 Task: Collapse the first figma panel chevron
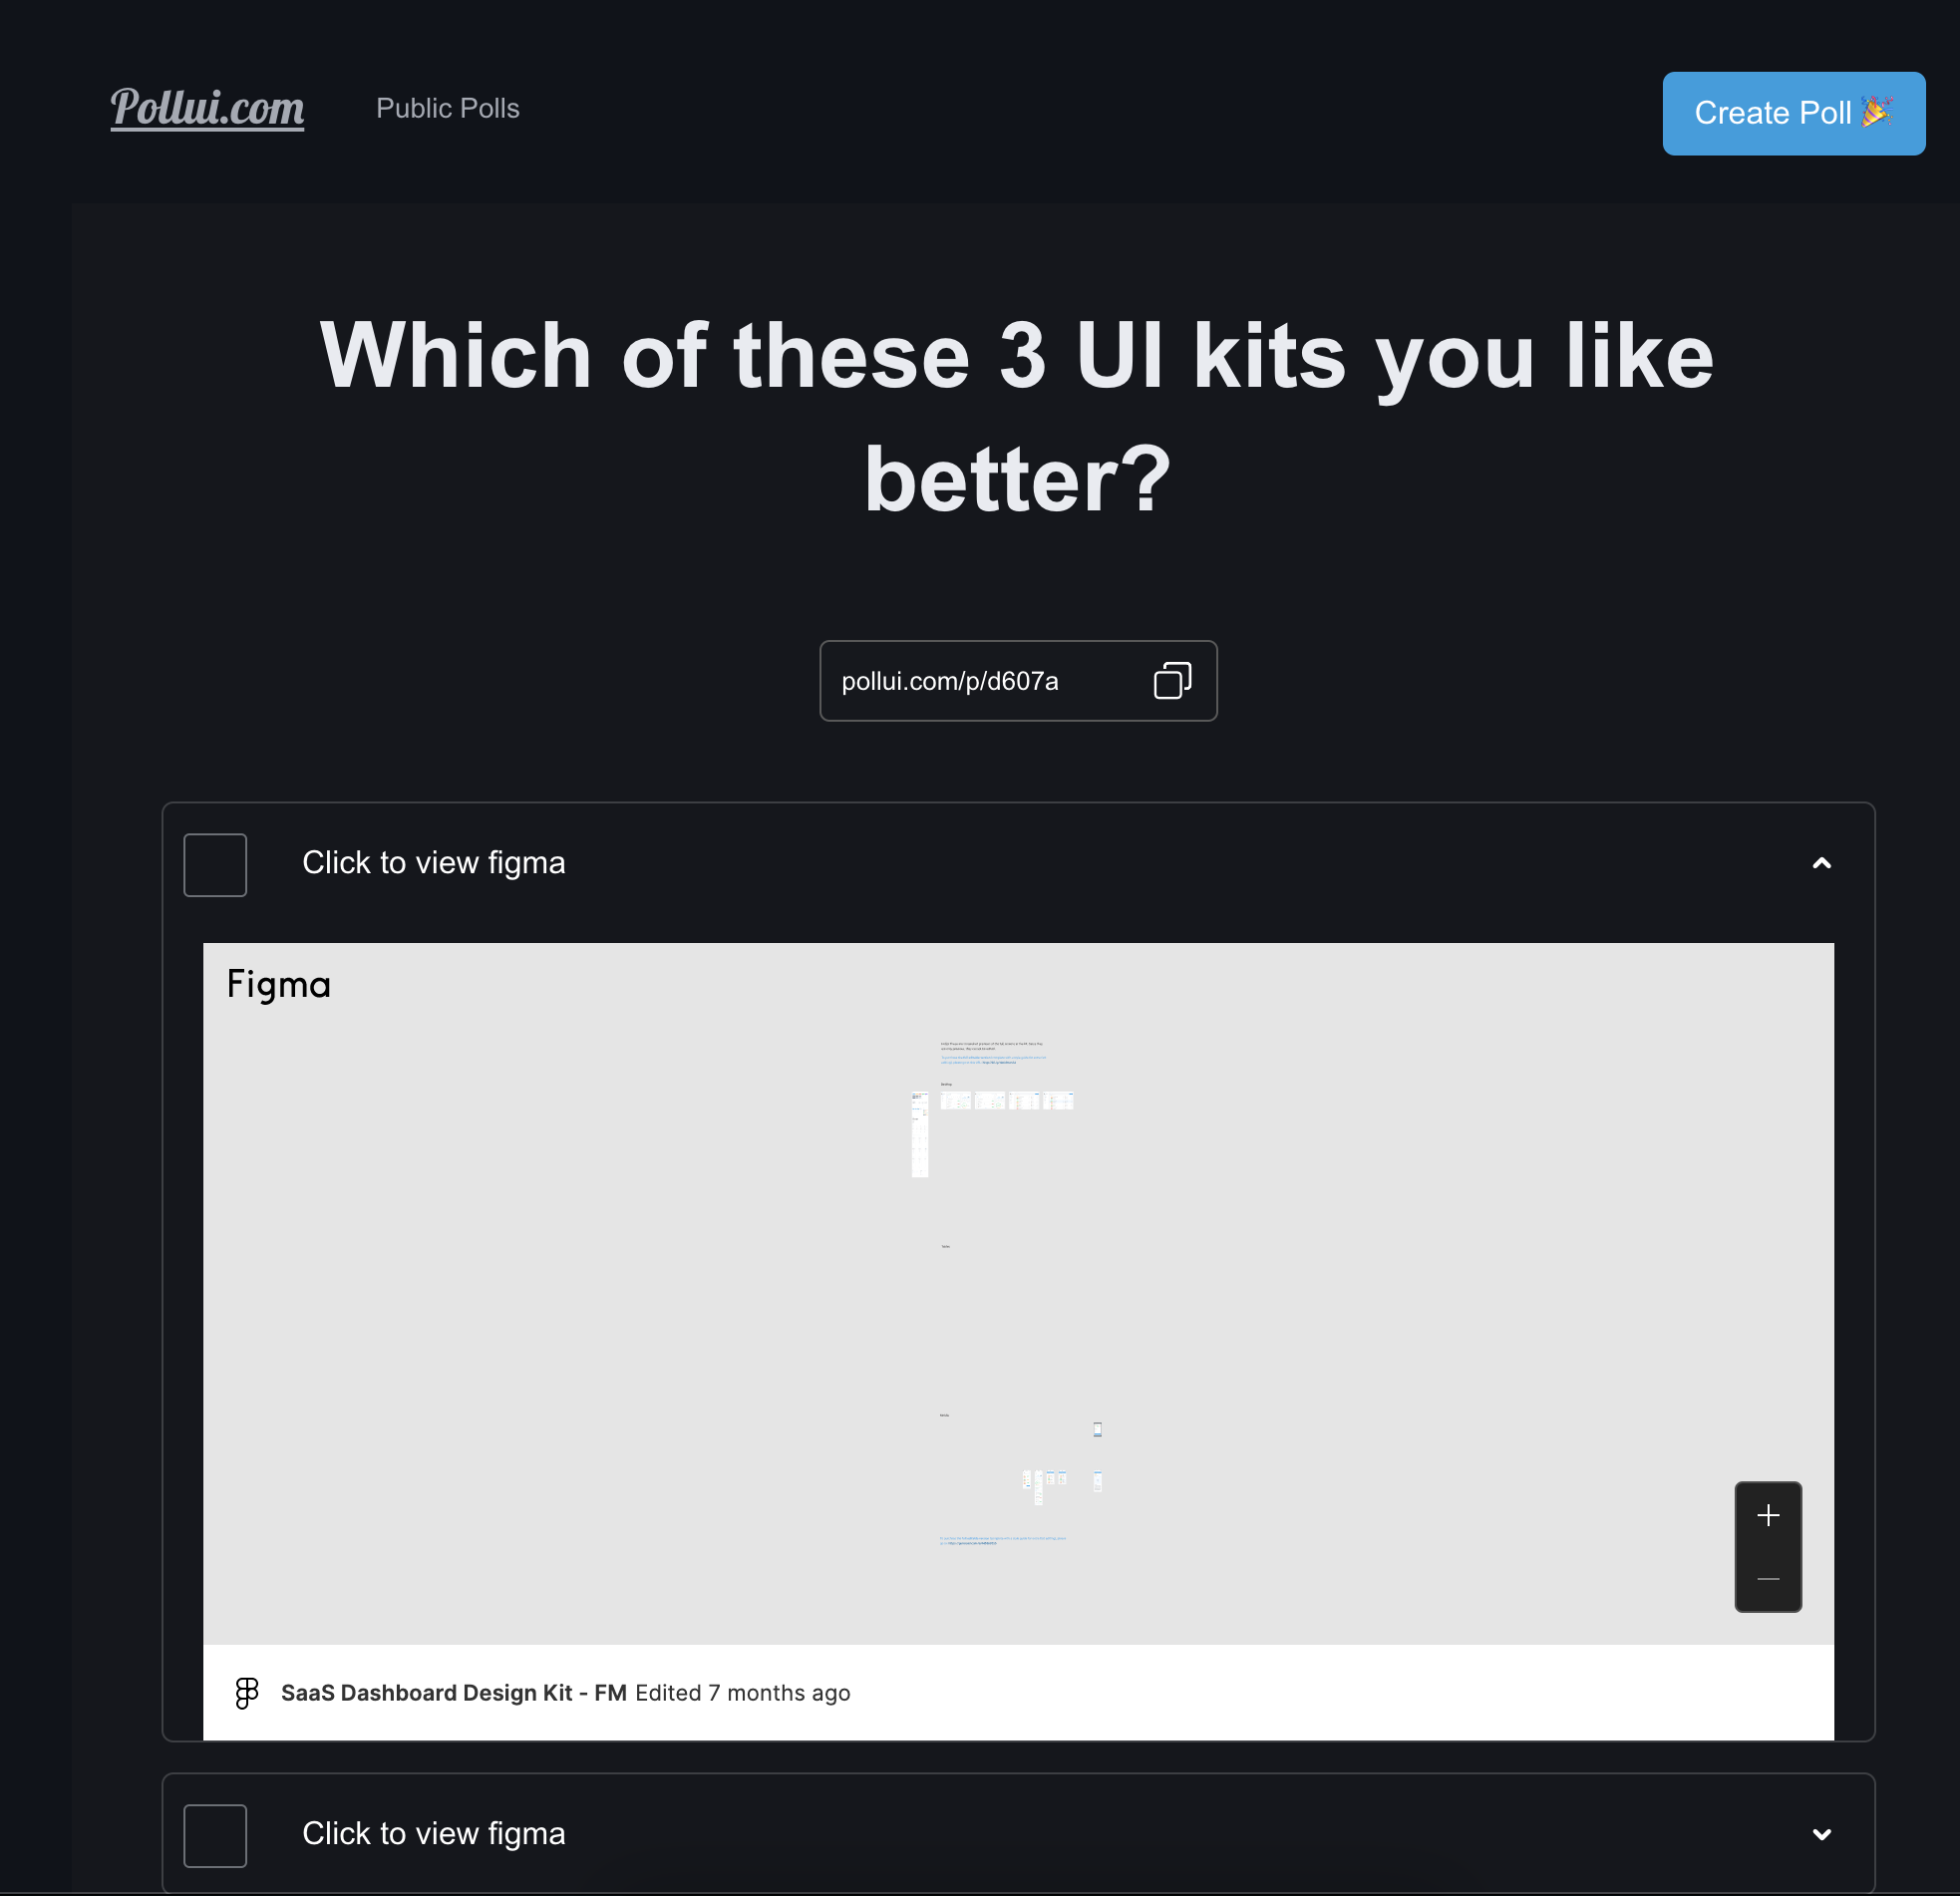tap(1822, 863)
